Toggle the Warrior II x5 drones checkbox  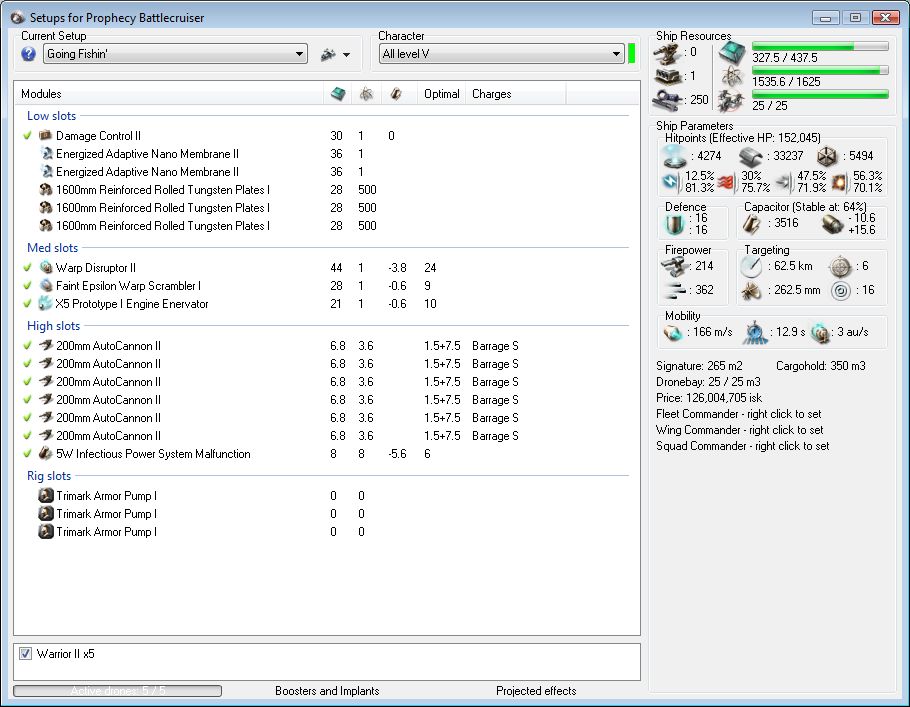point(26,654)
